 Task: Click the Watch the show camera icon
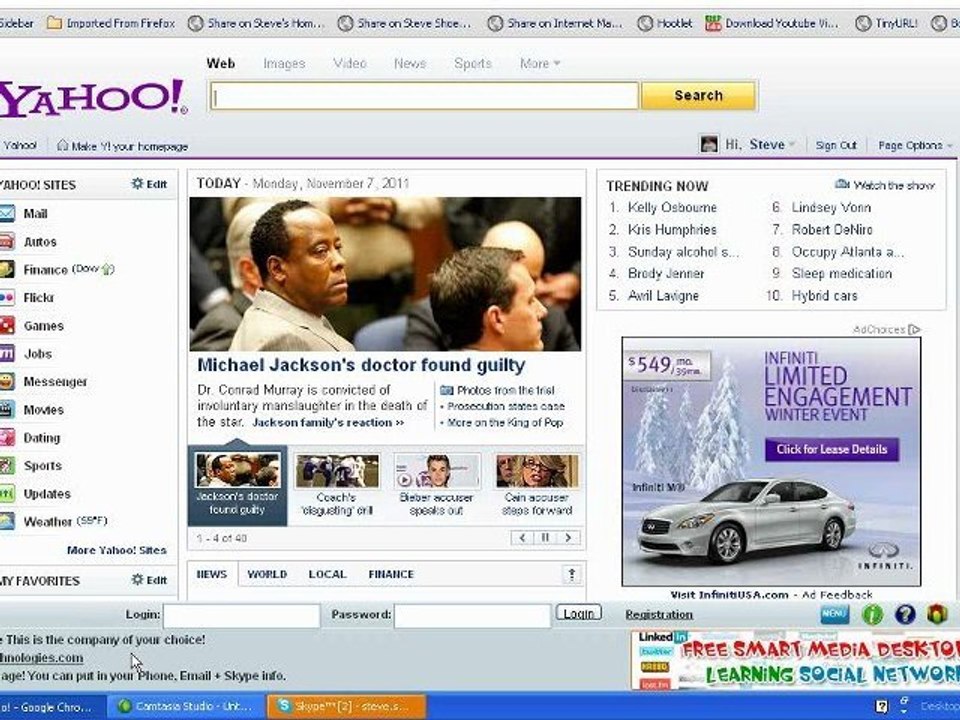(x=842, y=184)
